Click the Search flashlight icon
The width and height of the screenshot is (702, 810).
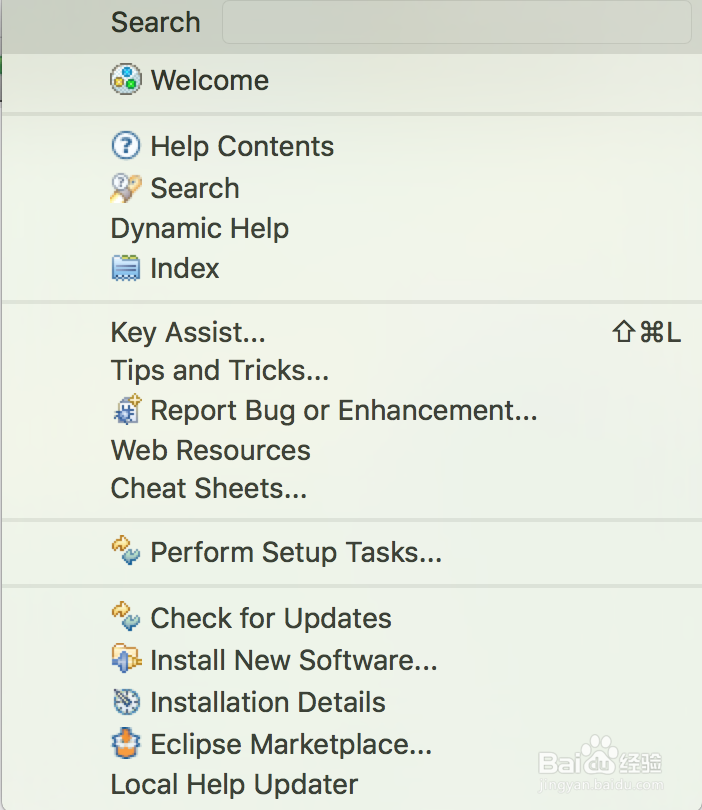[126, 188]
